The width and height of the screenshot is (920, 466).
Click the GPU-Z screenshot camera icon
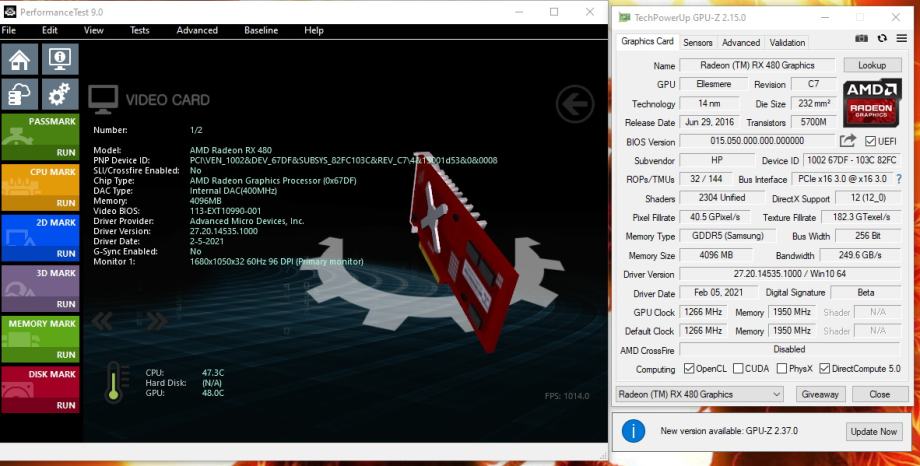(861, 38)
